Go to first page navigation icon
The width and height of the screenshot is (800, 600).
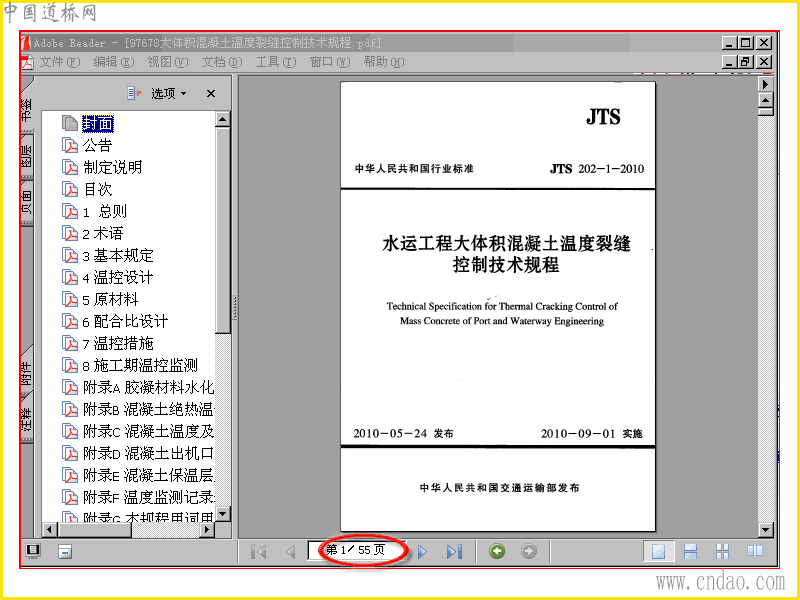tap(259, 552)
